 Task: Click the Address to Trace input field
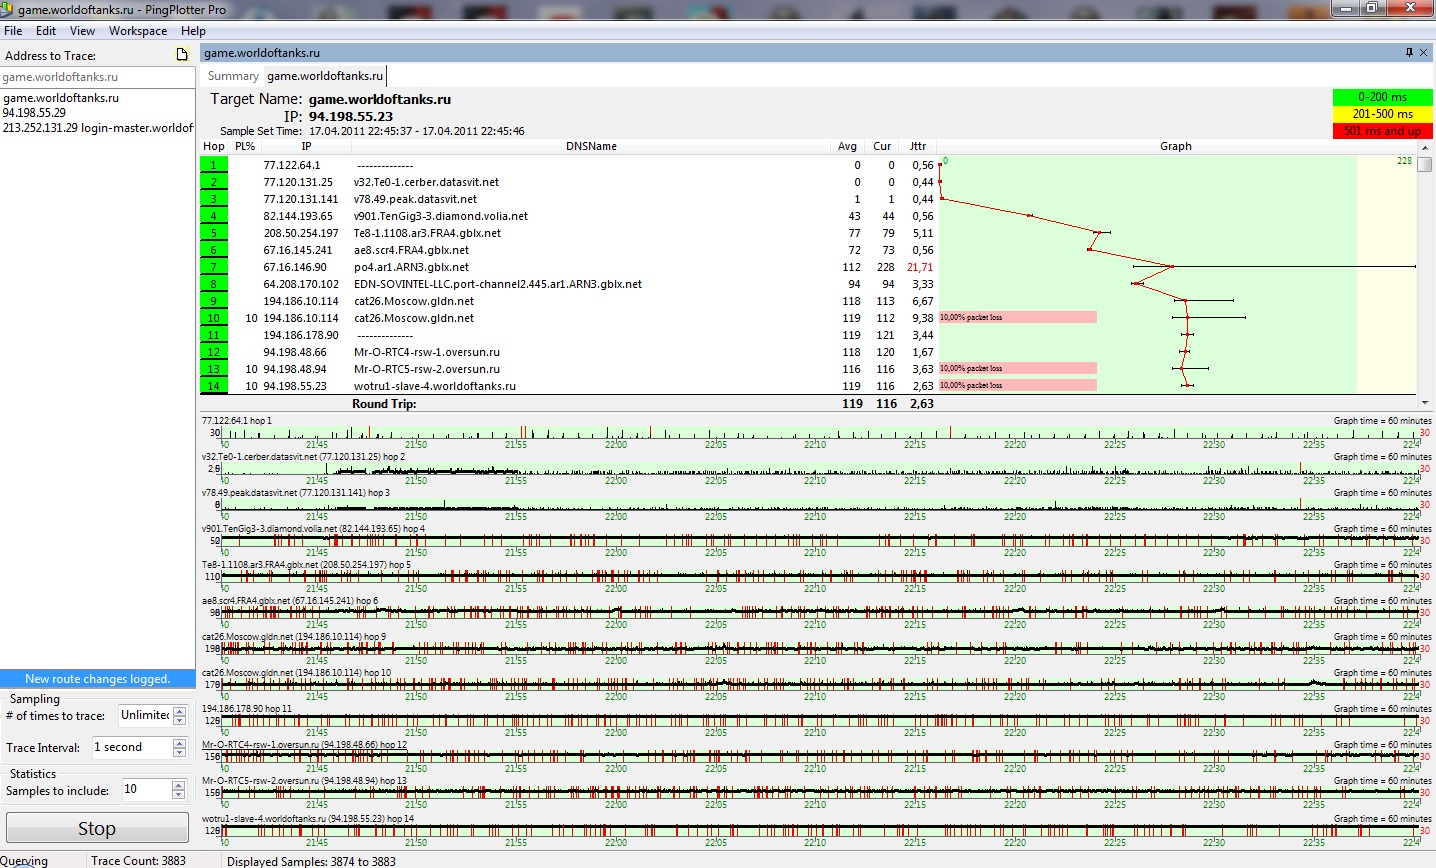pos(97,77)
